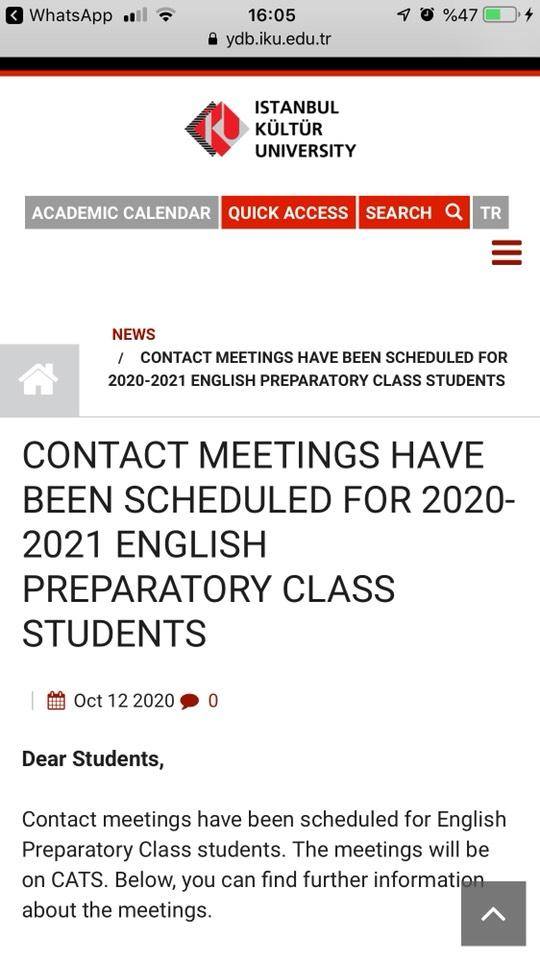
Task: Tap the Wi-Fi status icon
Action: pos(165,15)
